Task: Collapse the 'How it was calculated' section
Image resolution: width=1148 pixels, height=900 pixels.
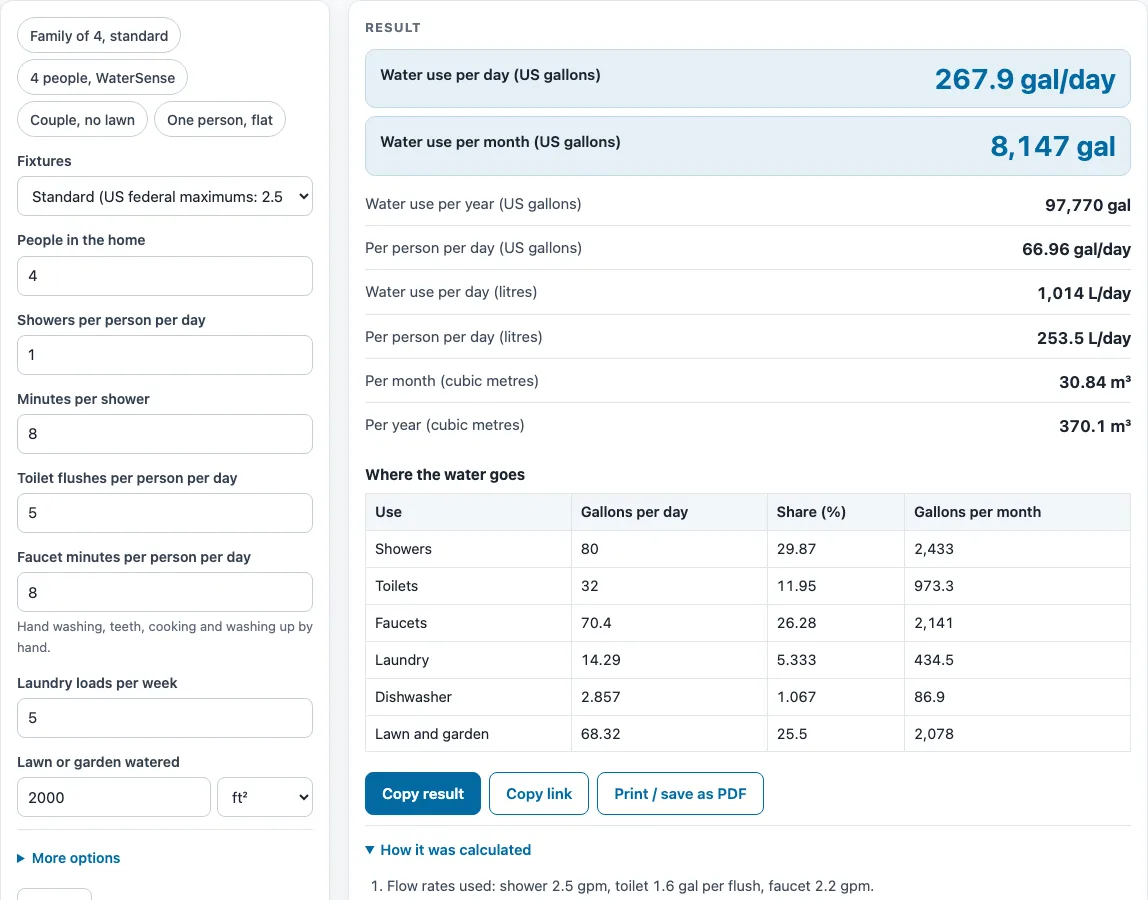Action: [448, 849]
